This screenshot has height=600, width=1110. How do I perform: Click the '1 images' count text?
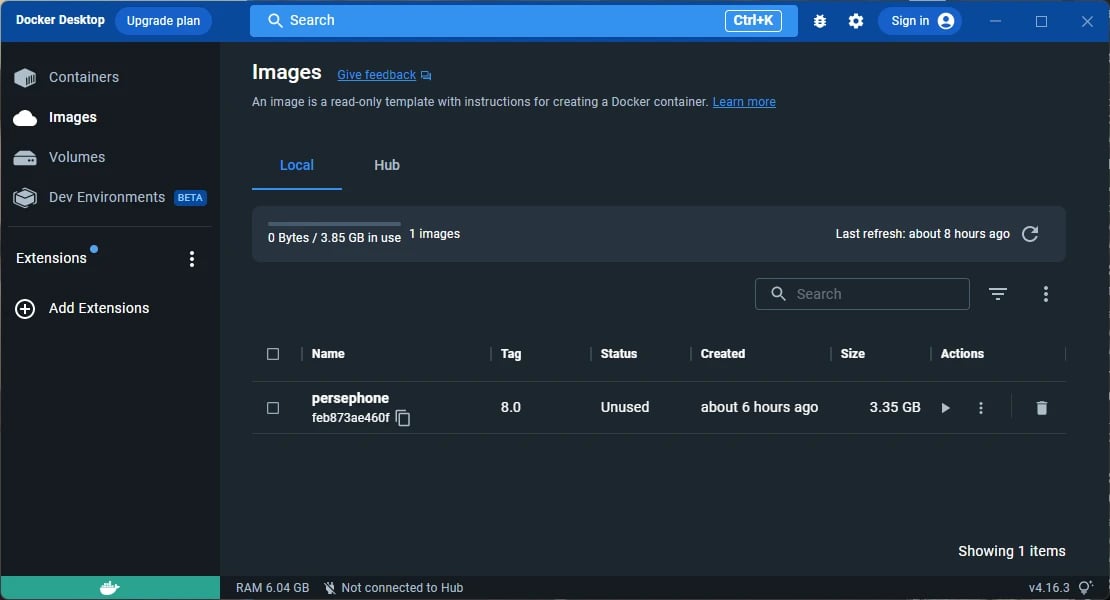[435, 234]
